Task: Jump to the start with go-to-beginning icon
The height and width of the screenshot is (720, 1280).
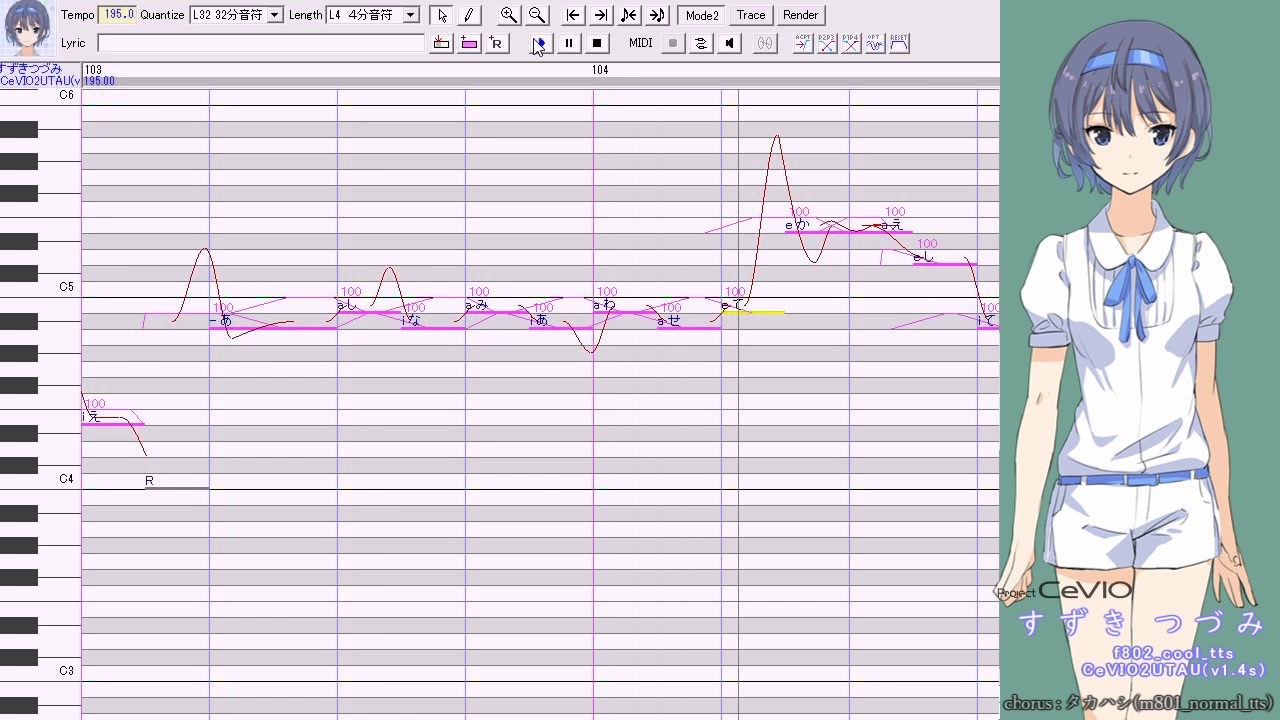Action: (x=573, y=15)
